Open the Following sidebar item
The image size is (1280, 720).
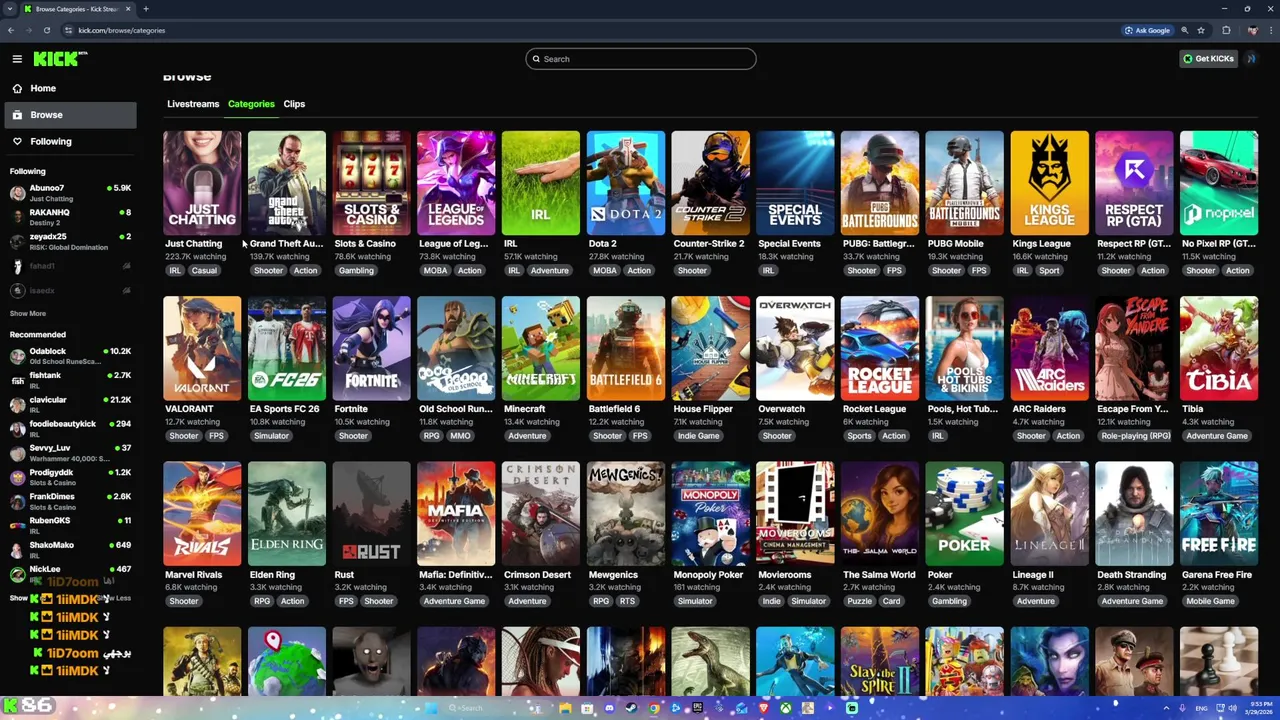click(68, 141)
